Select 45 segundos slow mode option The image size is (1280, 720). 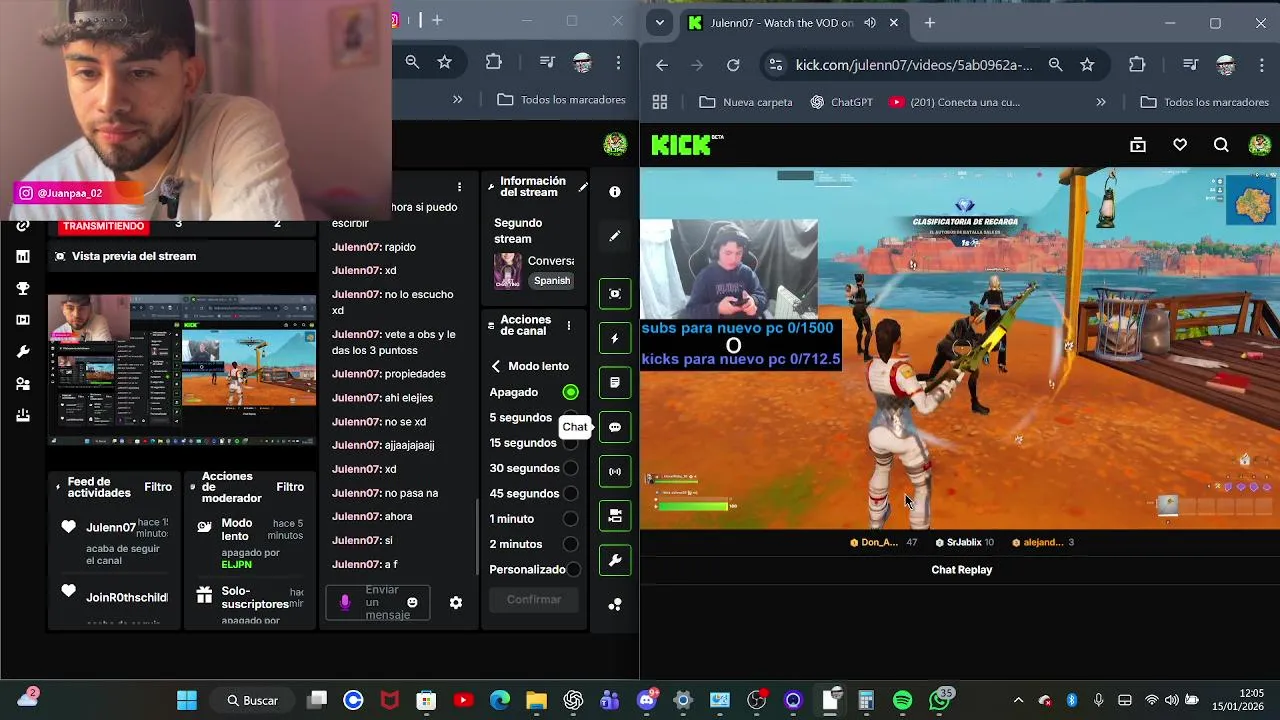click(x=570, y=493)
